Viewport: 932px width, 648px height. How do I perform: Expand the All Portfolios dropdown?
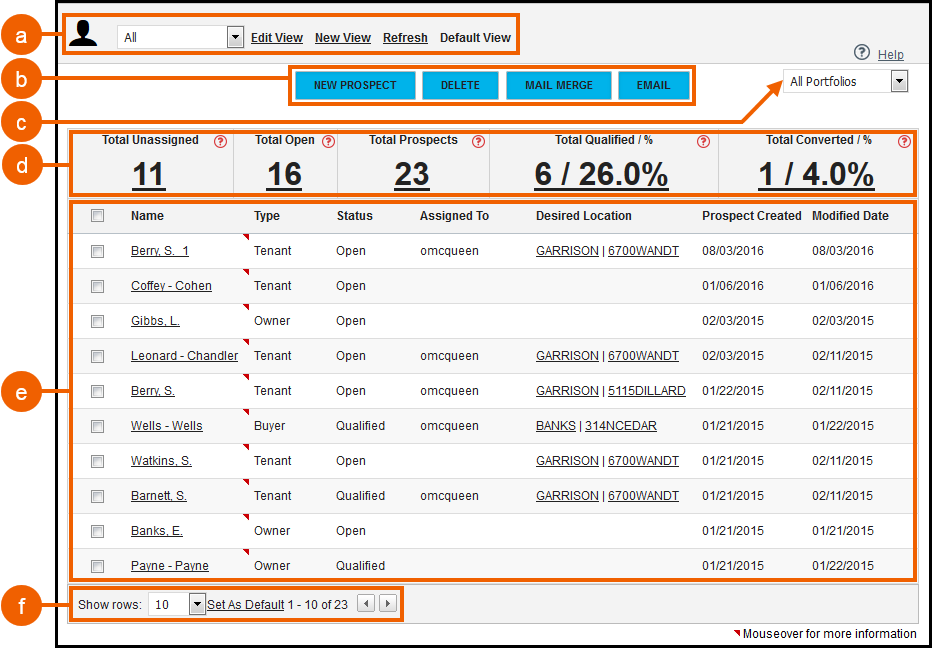898,82
